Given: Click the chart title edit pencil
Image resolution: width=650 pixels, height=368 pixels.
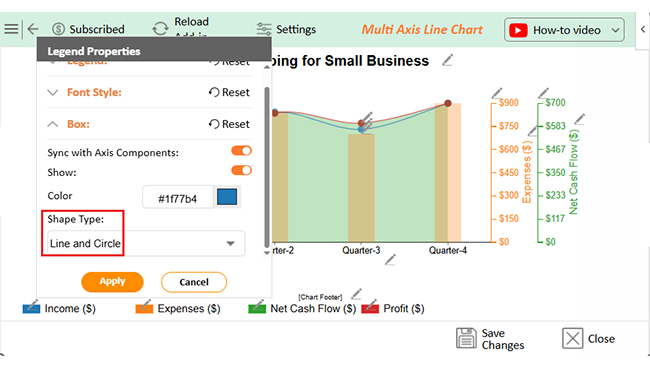Looking at the screenshot, I should point(447,61).
